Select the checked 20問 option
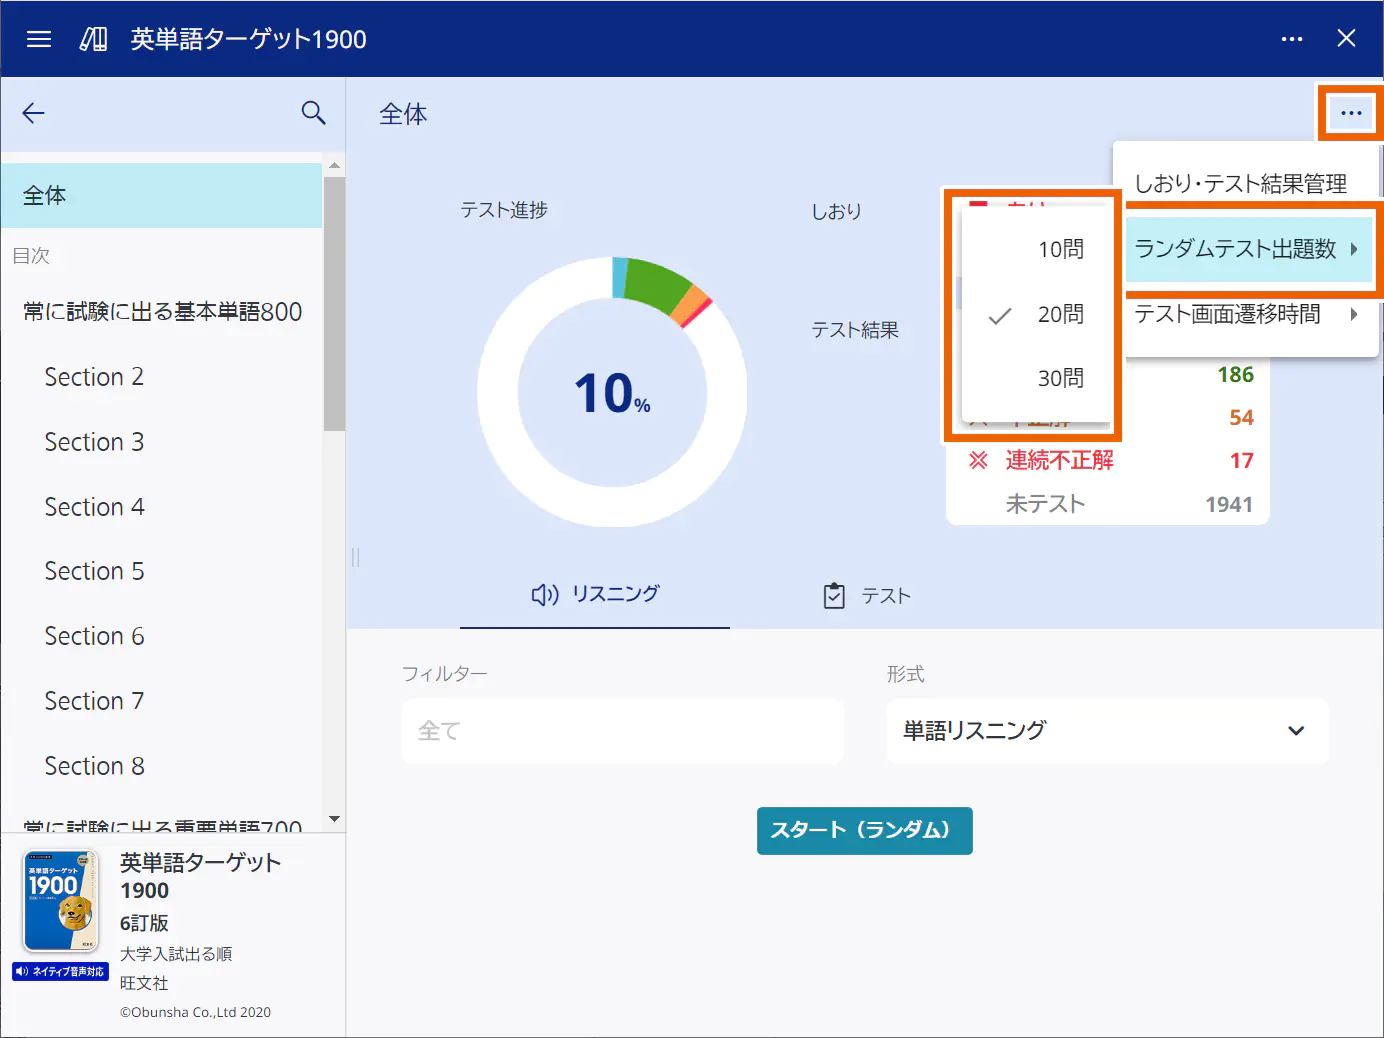This screenshot has height=1038, width=1384. tap(1036, 314)
